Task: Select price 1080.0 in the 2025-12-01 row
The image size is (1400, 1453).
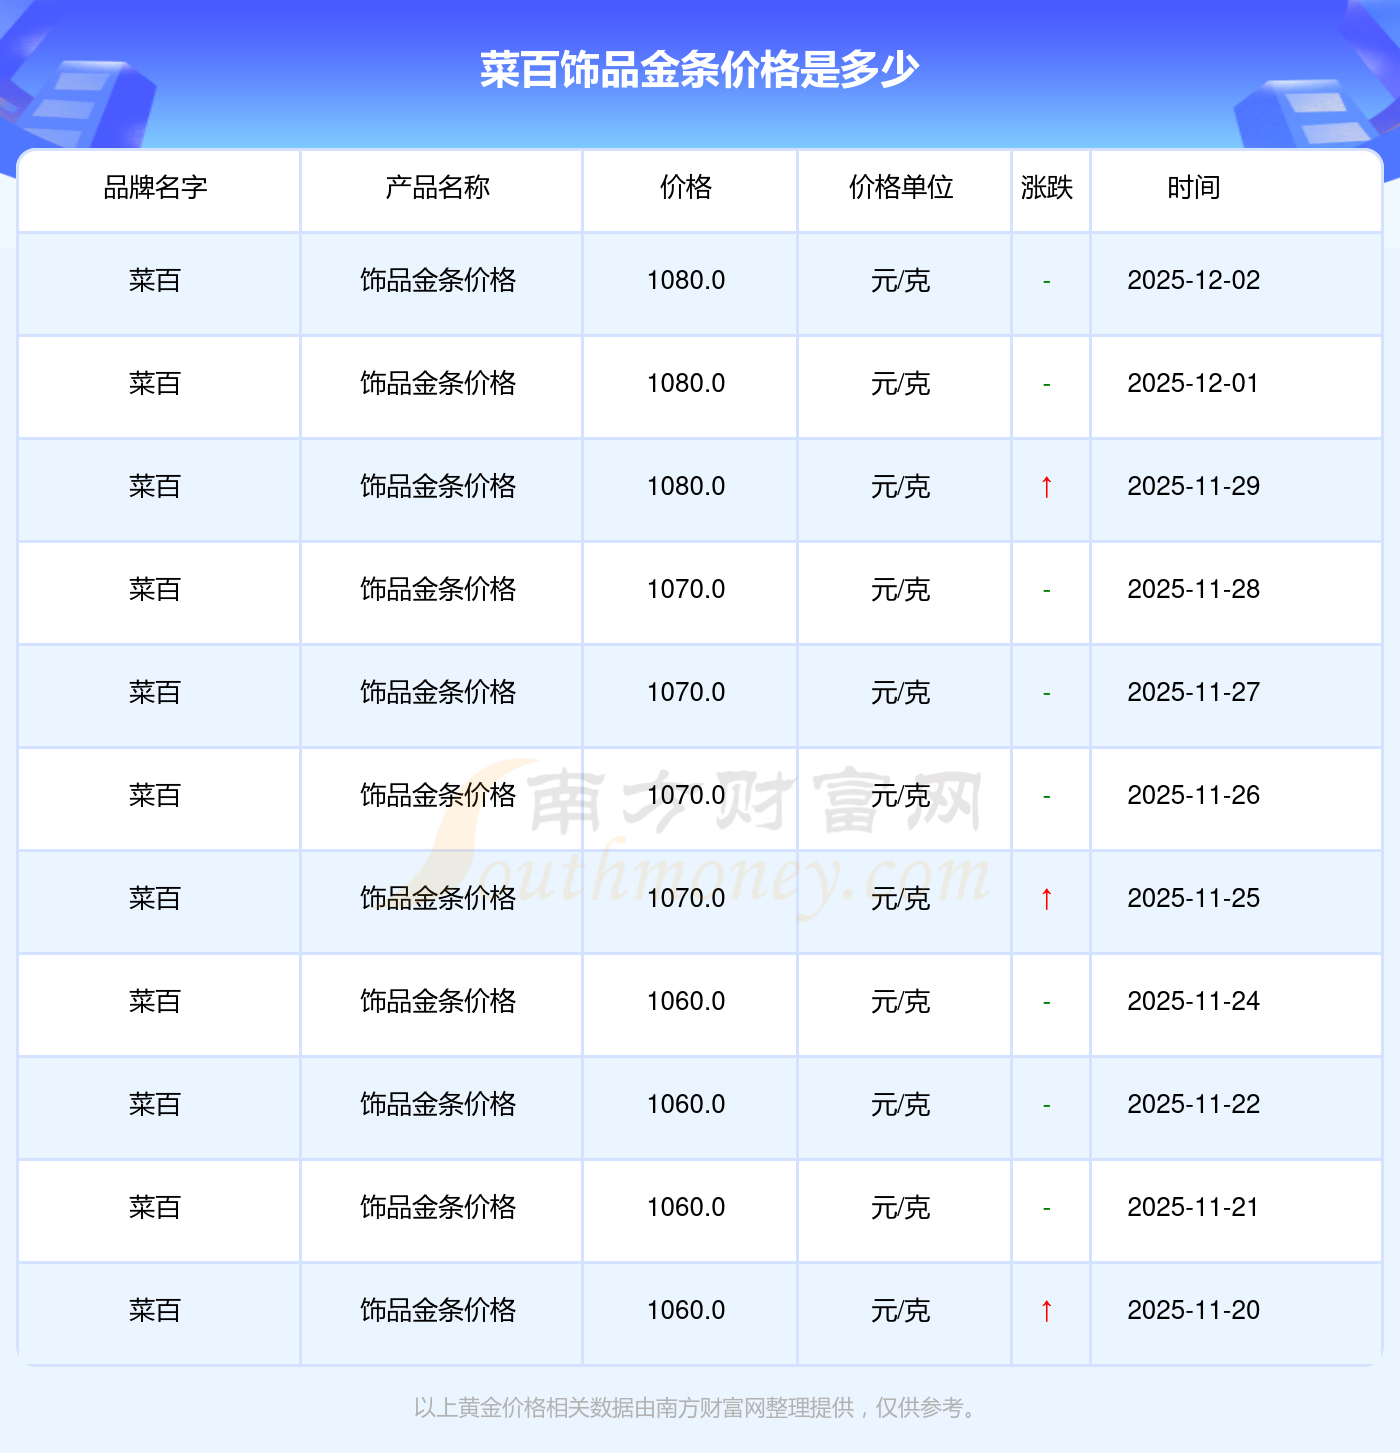Action: [686, 384]
